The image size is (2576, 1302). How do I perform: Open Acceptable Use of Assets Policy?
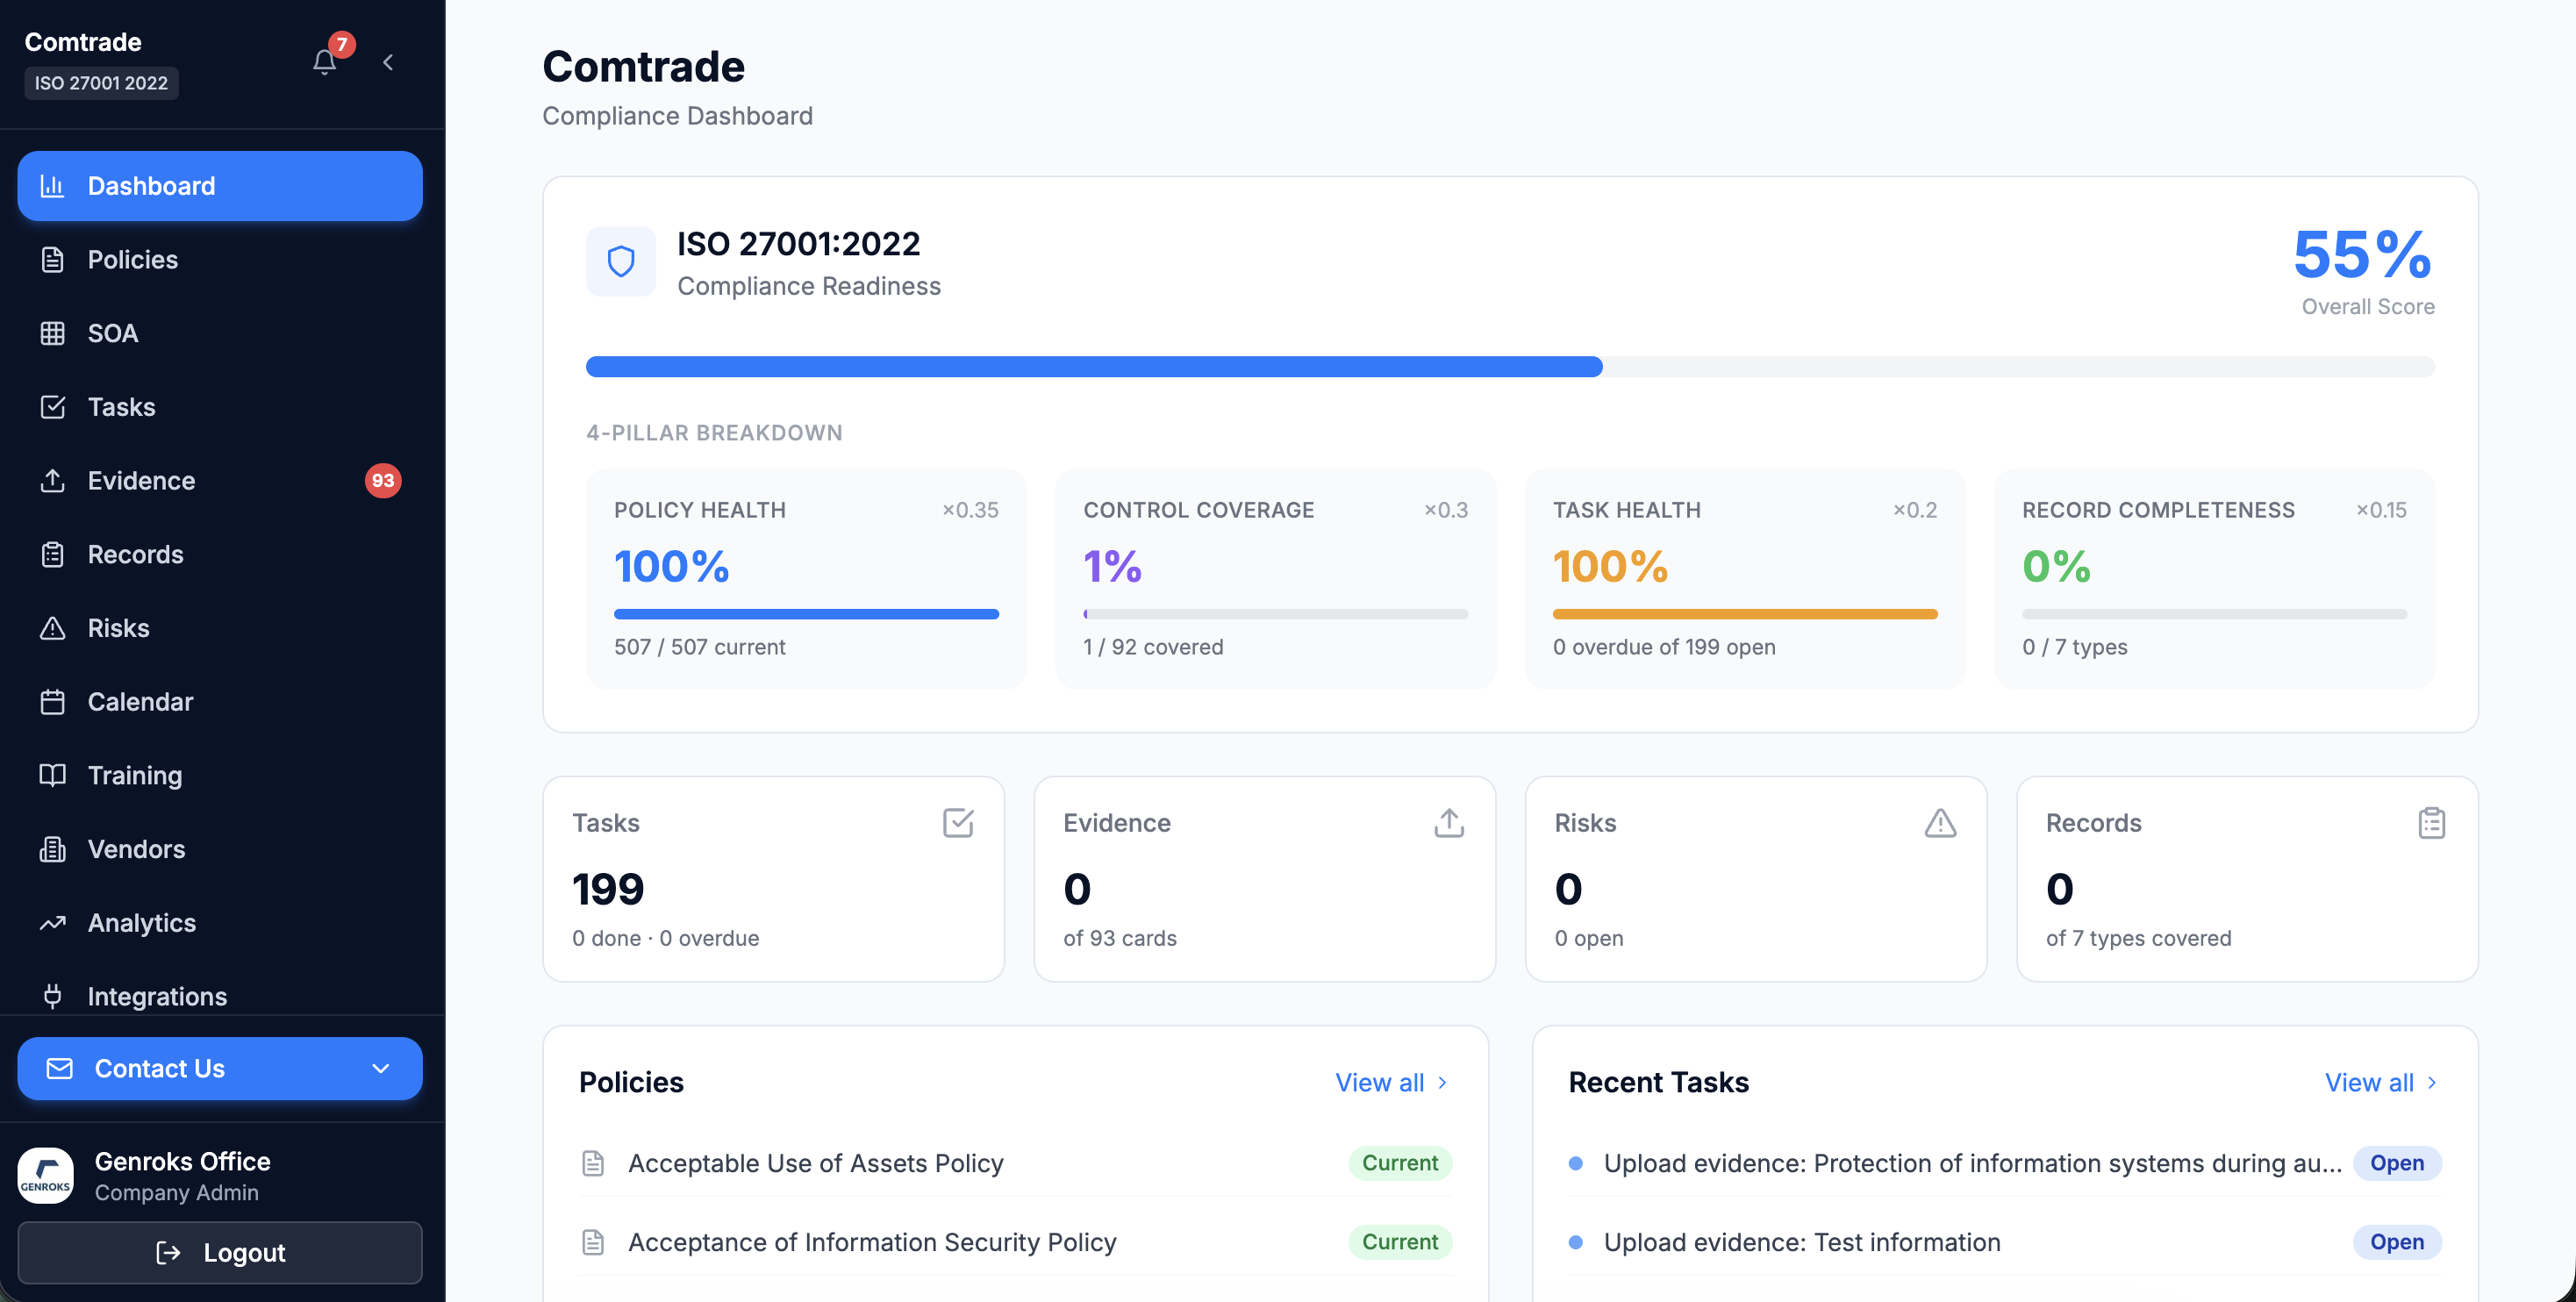[815, 1163]
